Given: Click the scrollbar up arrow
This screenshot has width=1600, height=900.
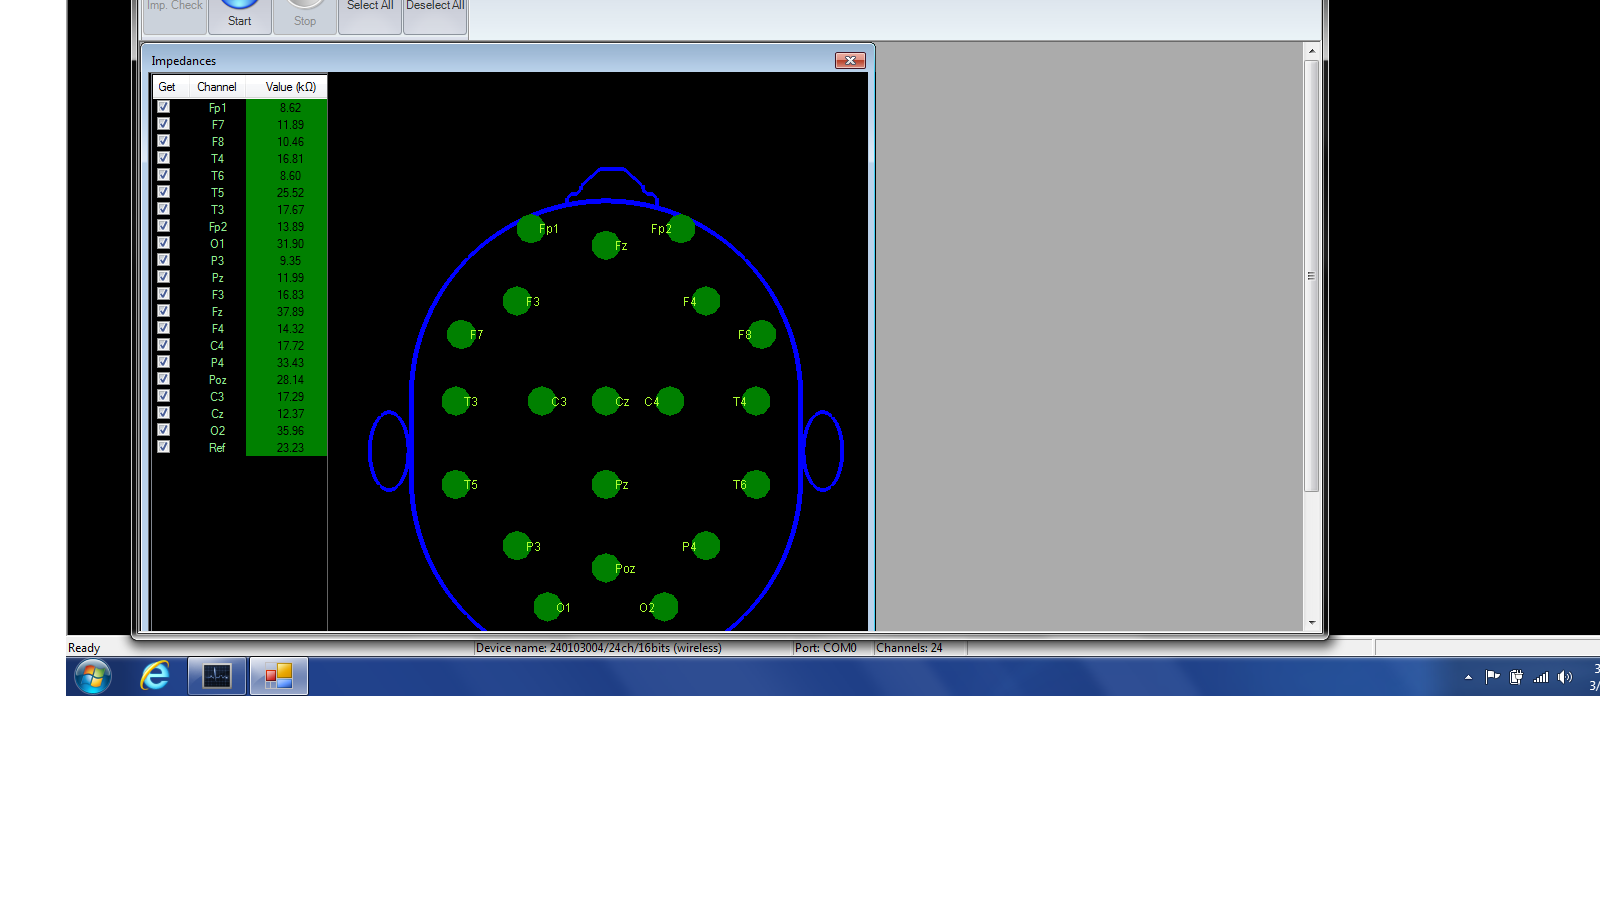Looking at the screenshot, I should (x=1312, y=51).
